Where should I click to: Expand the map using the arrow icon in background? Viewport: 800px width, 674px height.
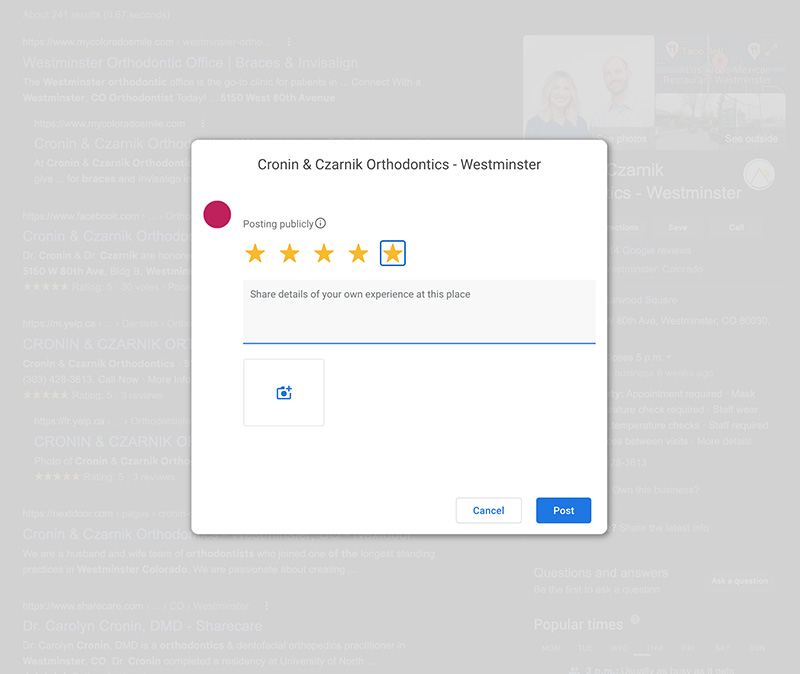tap(771, 49)
